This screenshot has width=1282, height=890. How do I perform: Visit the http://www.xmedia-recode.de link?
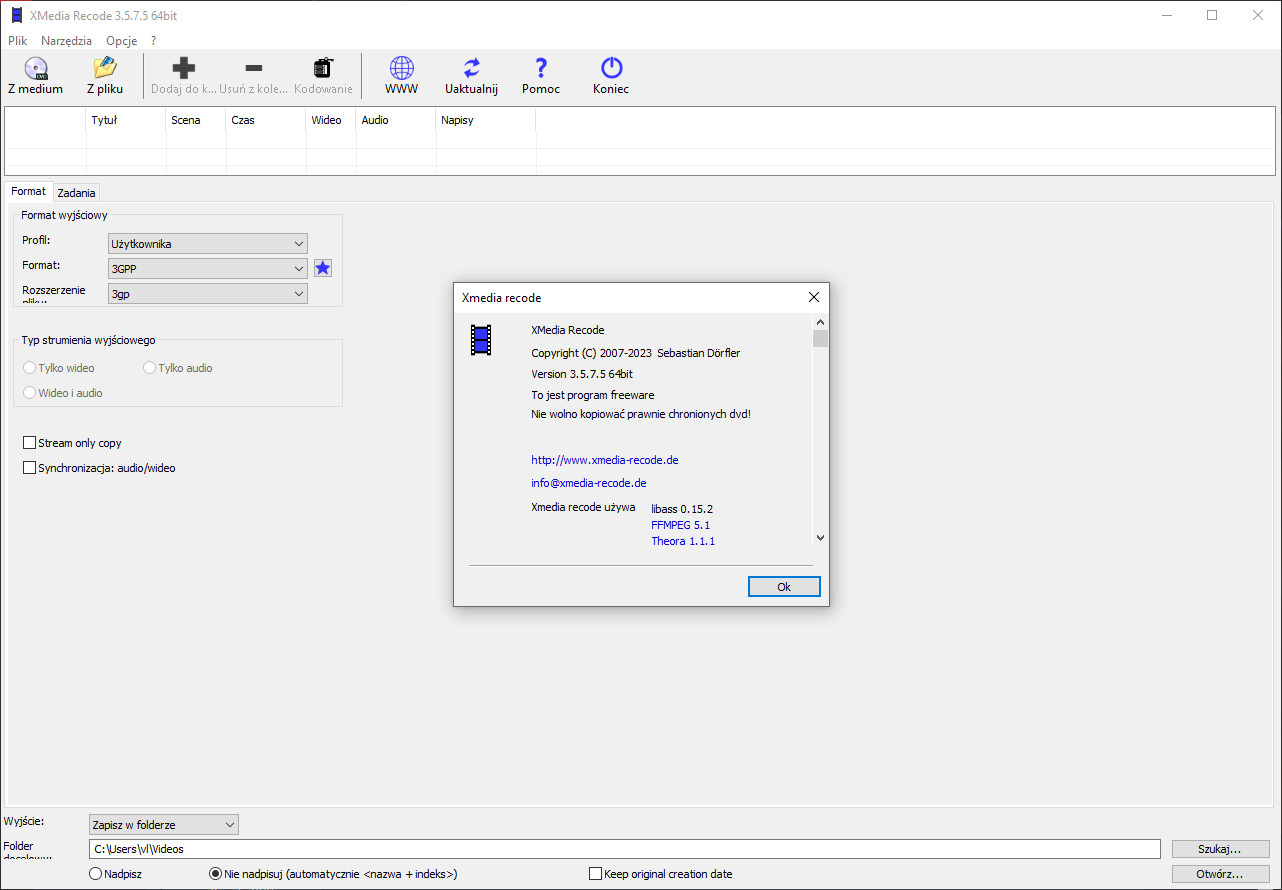tap(605, 460)
